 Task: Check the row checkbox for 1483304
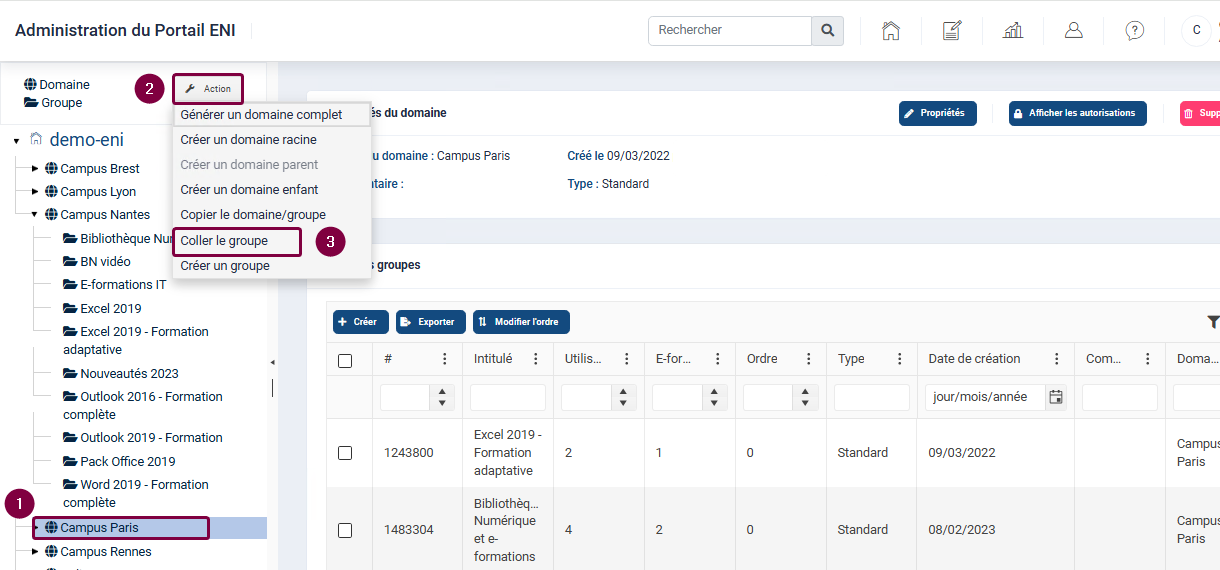click(x=345, y=530)
